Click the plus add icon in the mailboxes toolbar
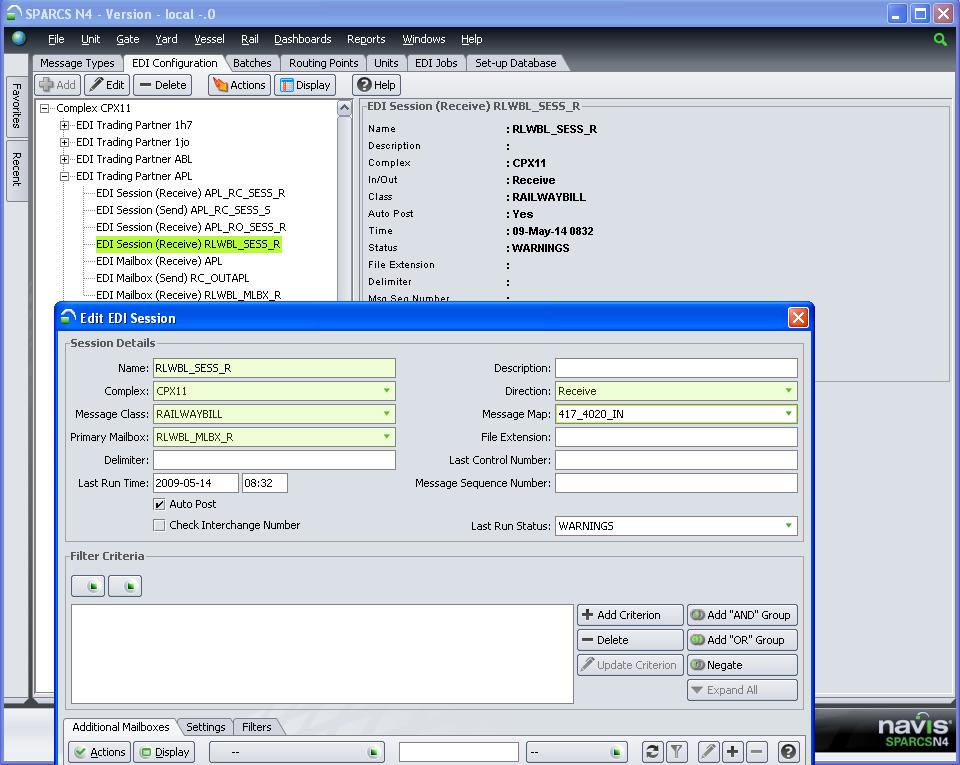 tap(732, 752)
